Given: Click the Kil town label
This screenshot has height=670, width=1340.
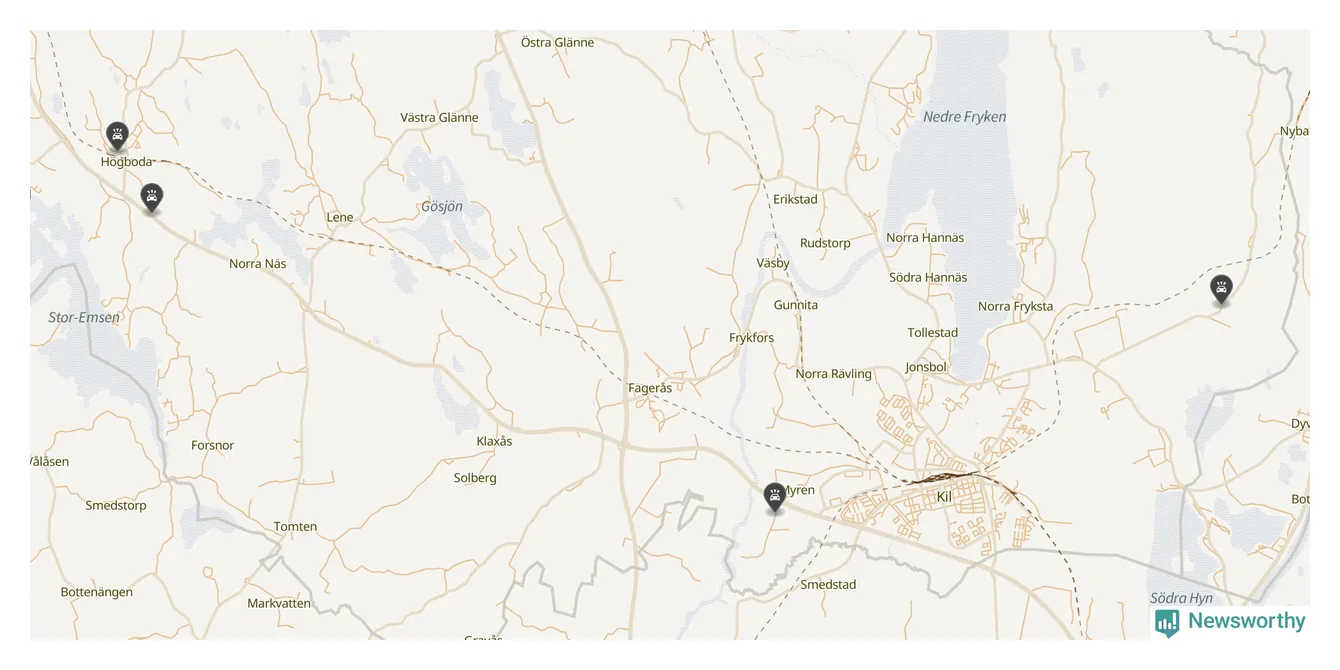Looking at the screenshot, I should click(945, 497).
